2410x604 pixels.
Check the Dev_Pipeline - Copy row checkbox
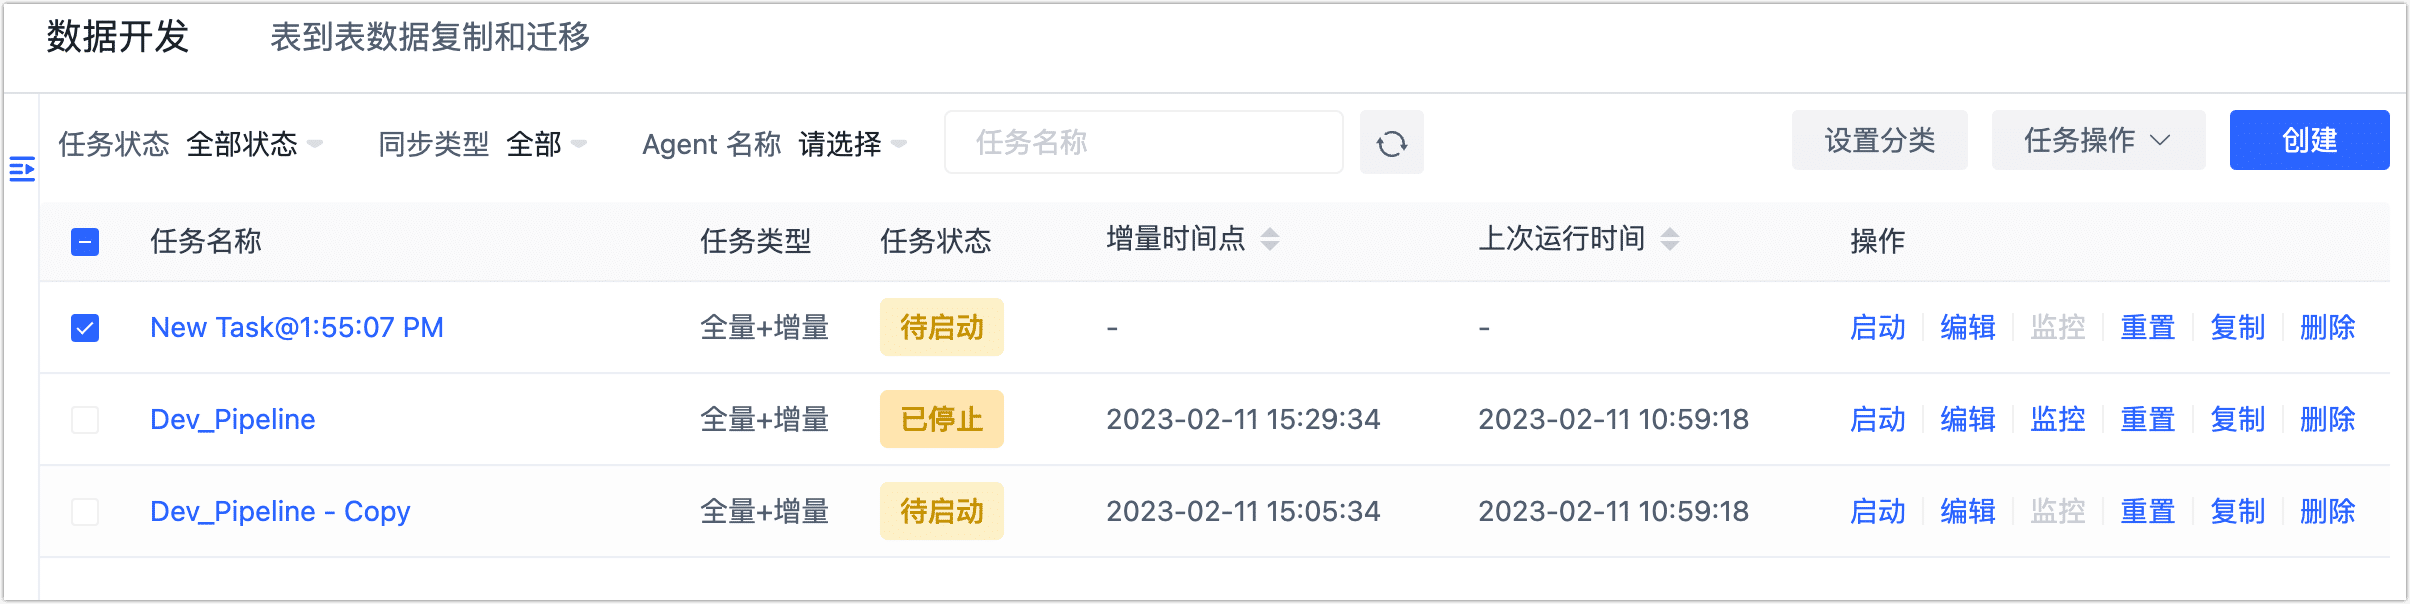coord(85,512)
